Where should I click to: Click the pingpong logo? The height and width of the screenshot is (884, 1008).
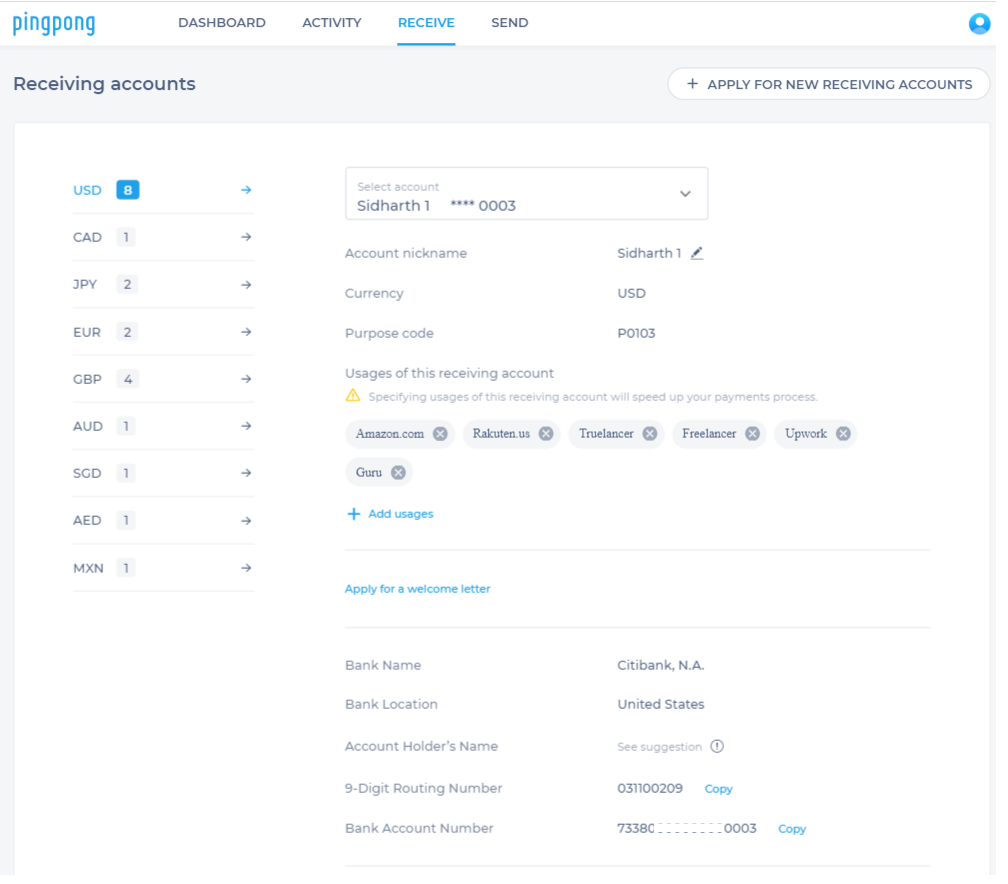[x=54, y=24]
